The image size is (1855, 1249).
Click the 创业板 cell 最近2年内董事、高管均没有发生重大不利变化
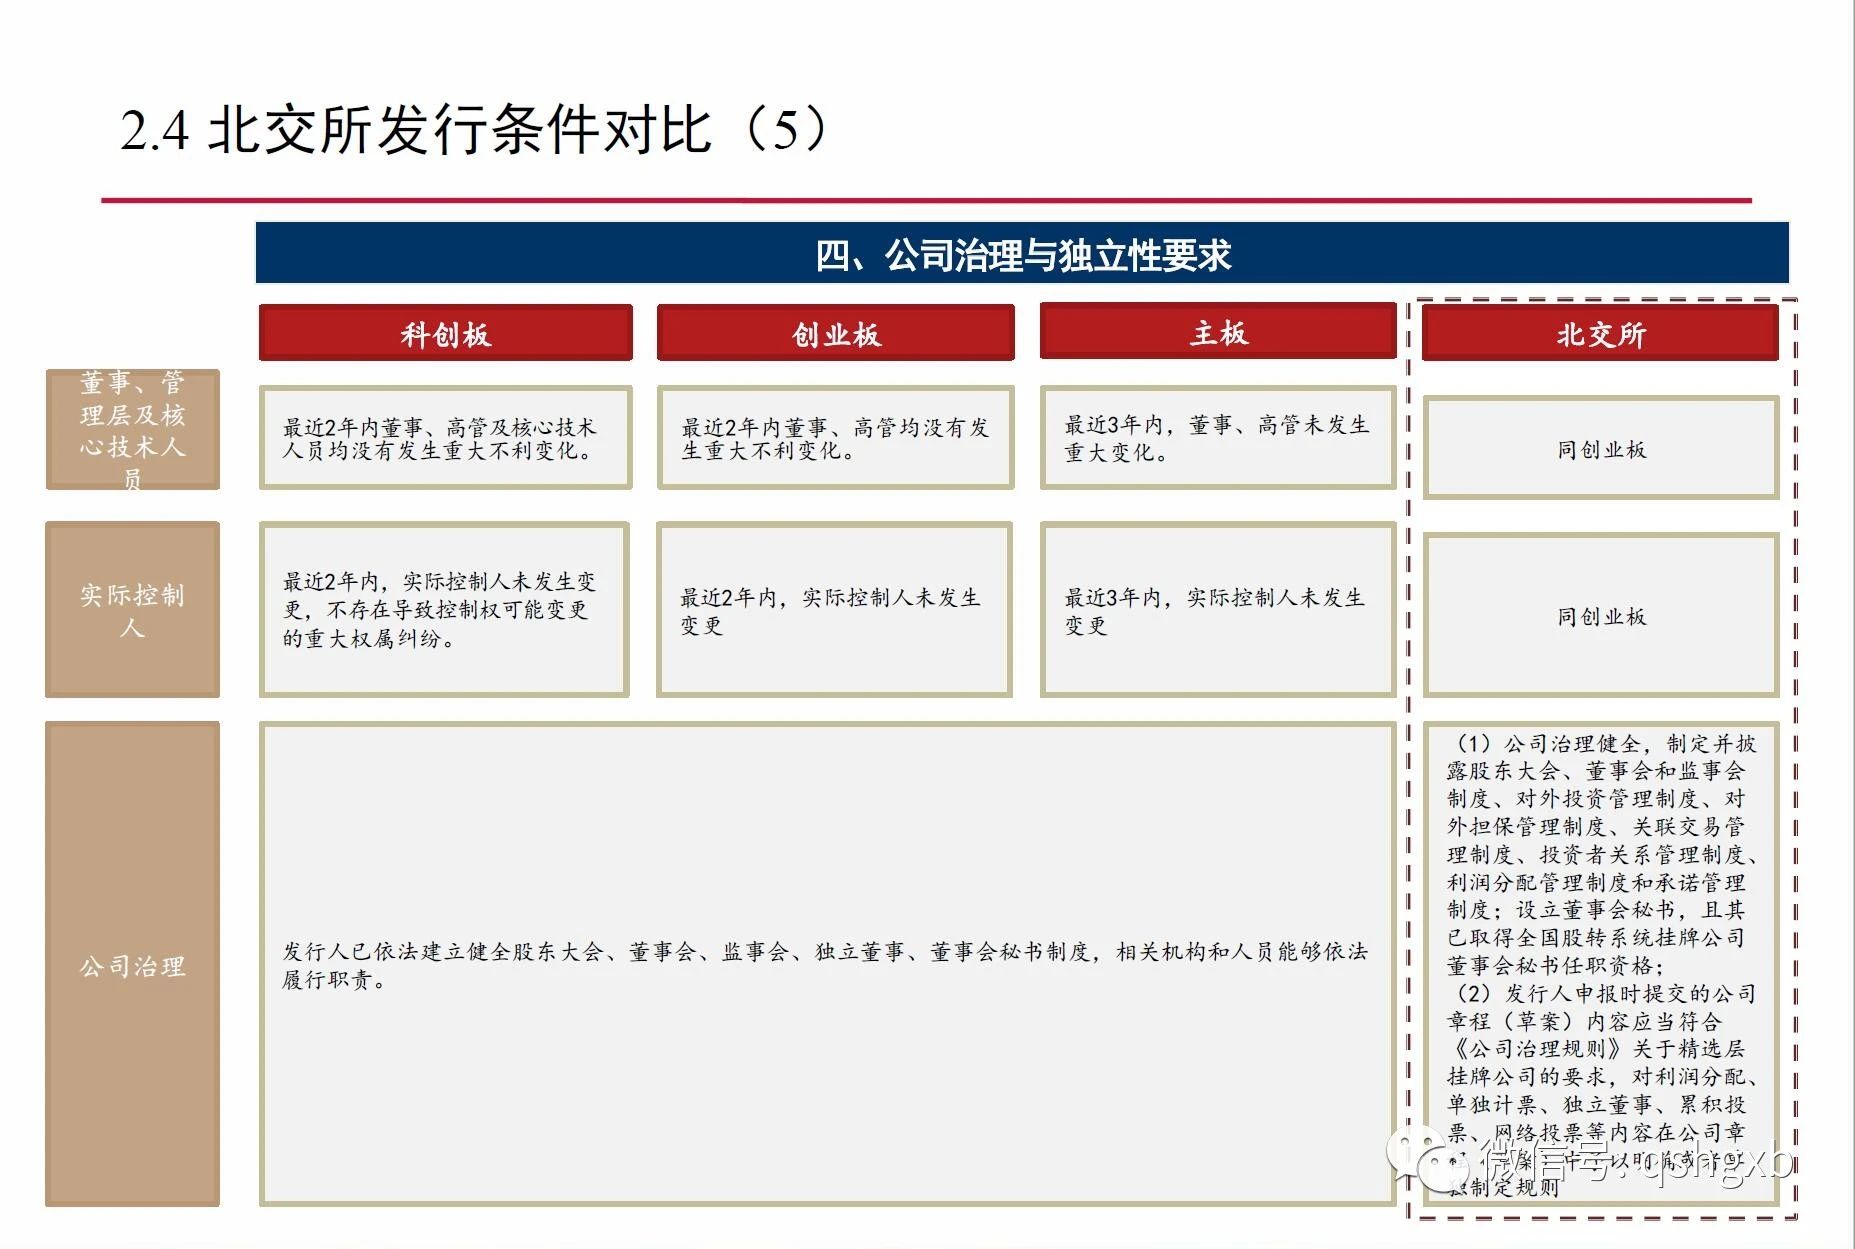[x=836, y=438]
